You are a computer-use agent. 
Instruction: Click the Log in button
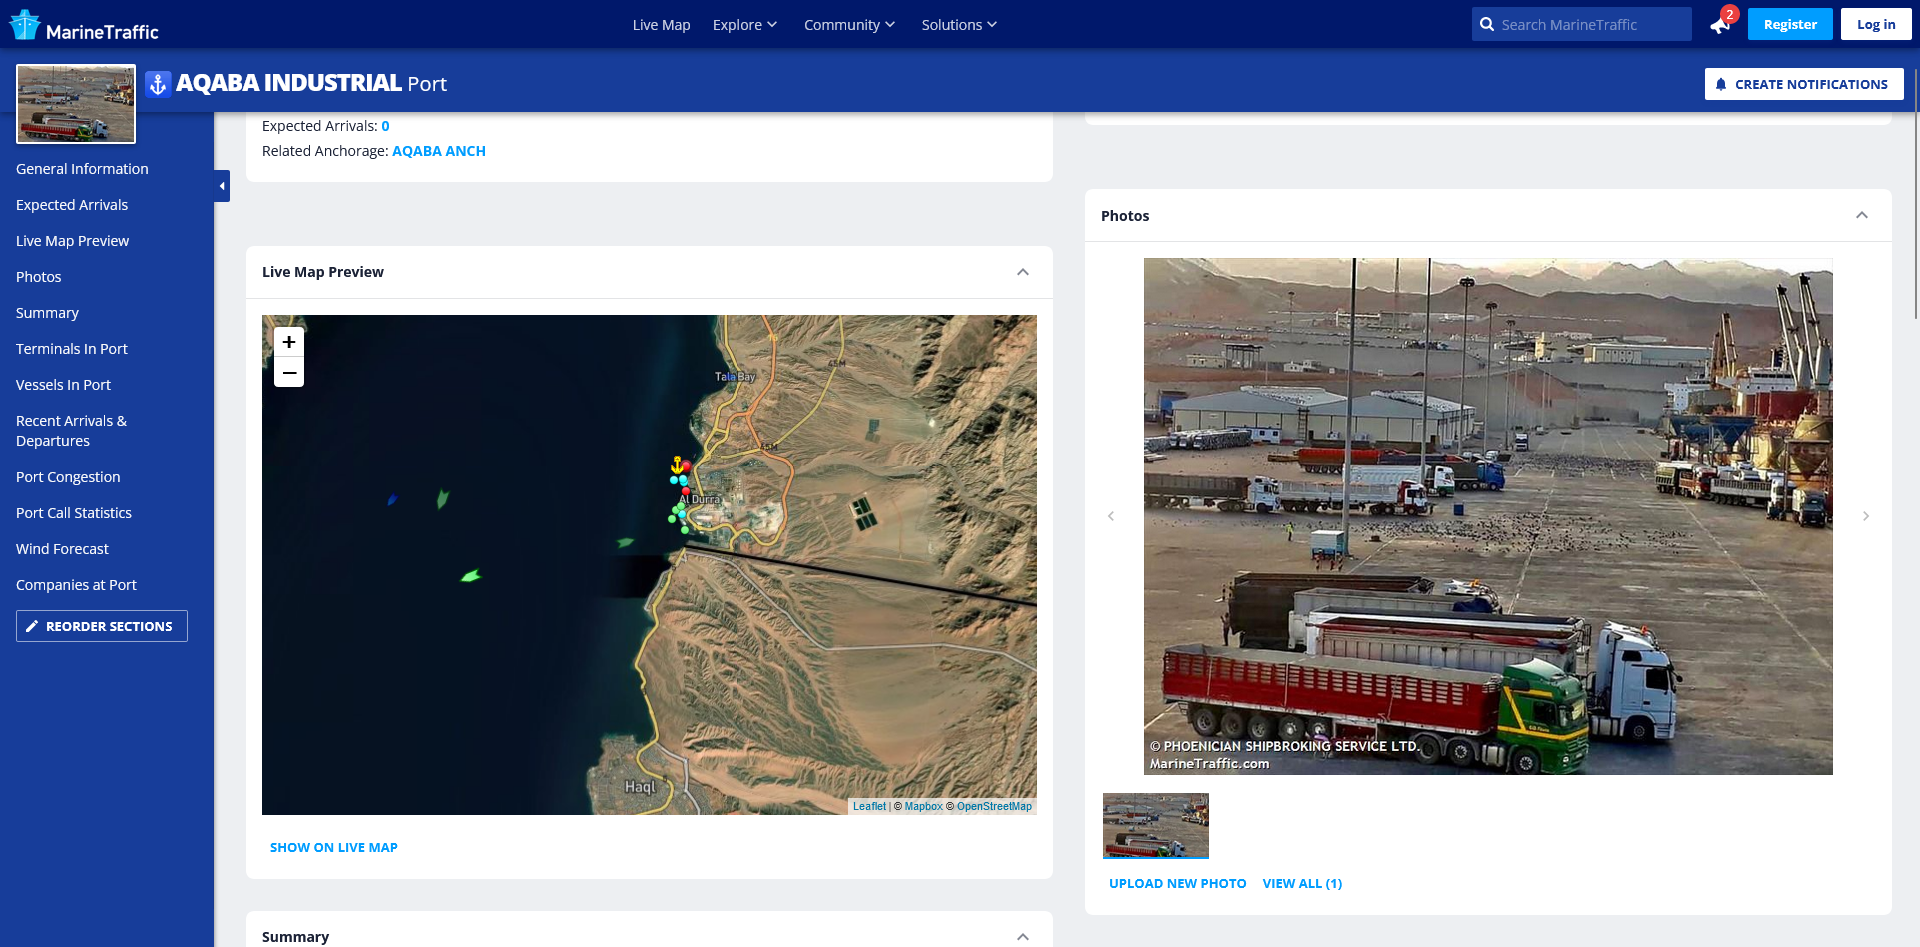click(x=1876, y=24)
